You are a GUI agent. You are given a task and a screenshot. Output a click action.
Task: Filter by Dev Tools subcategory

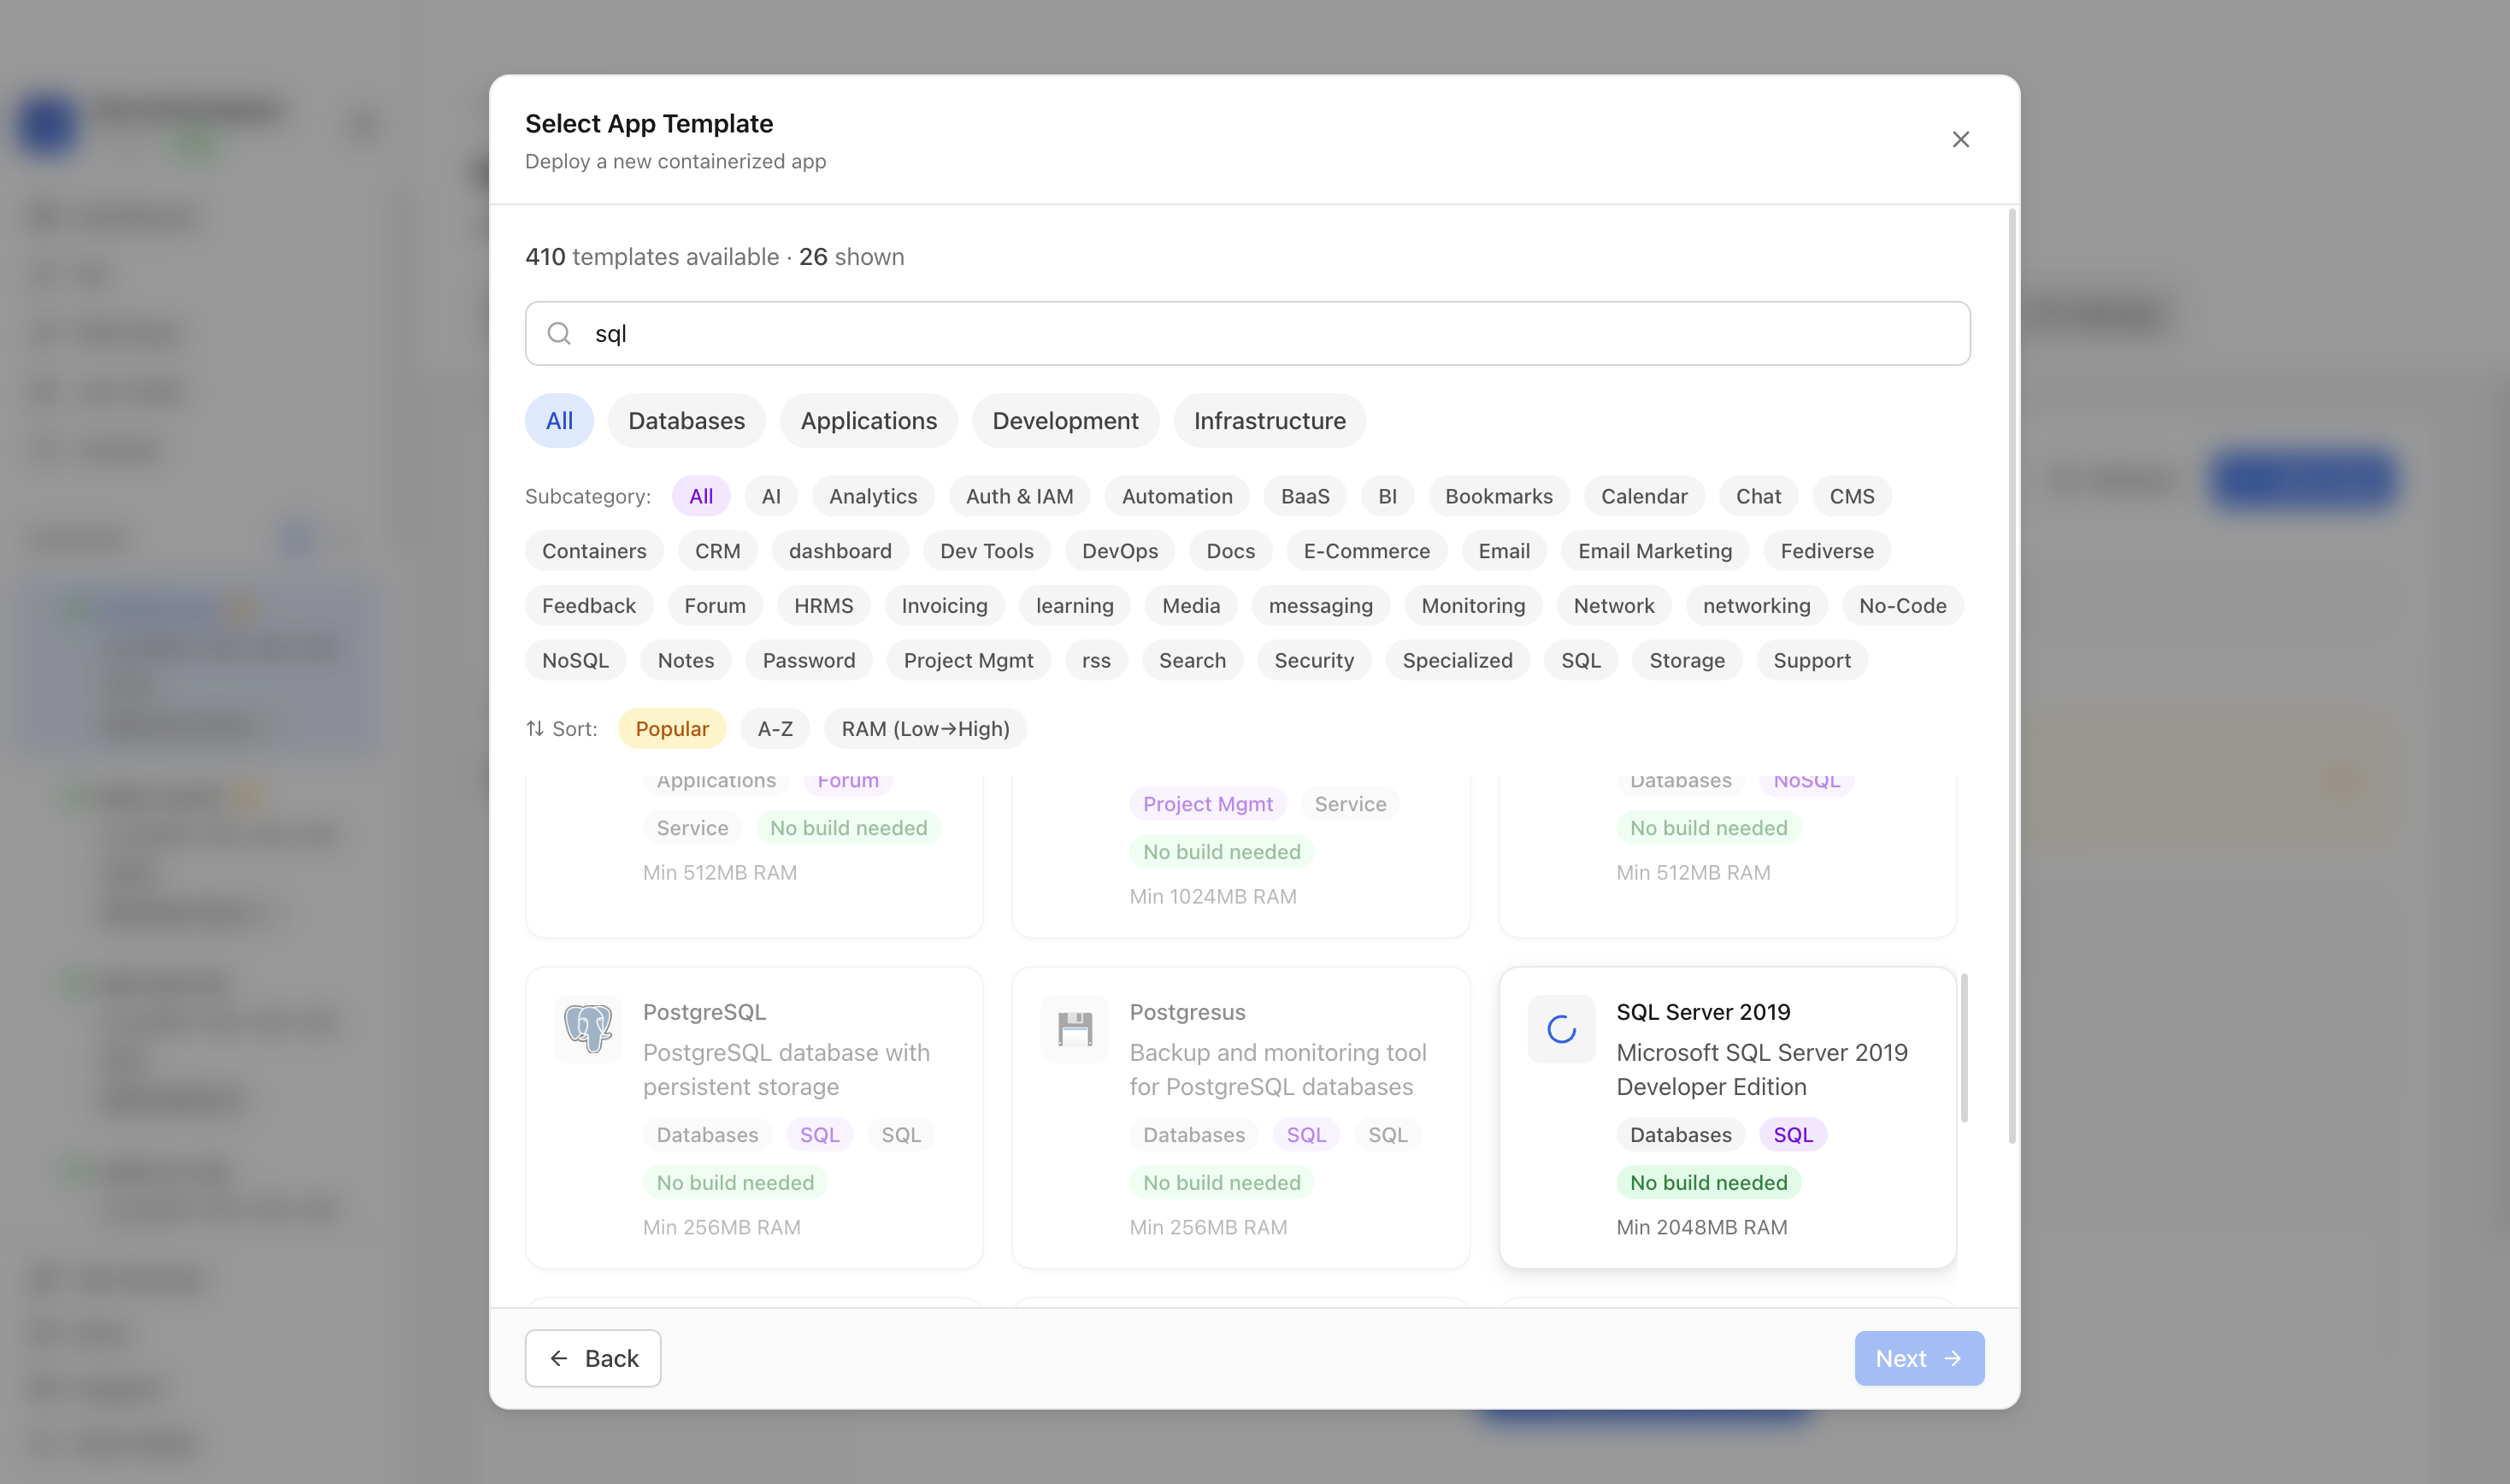[x=986, y=551]
